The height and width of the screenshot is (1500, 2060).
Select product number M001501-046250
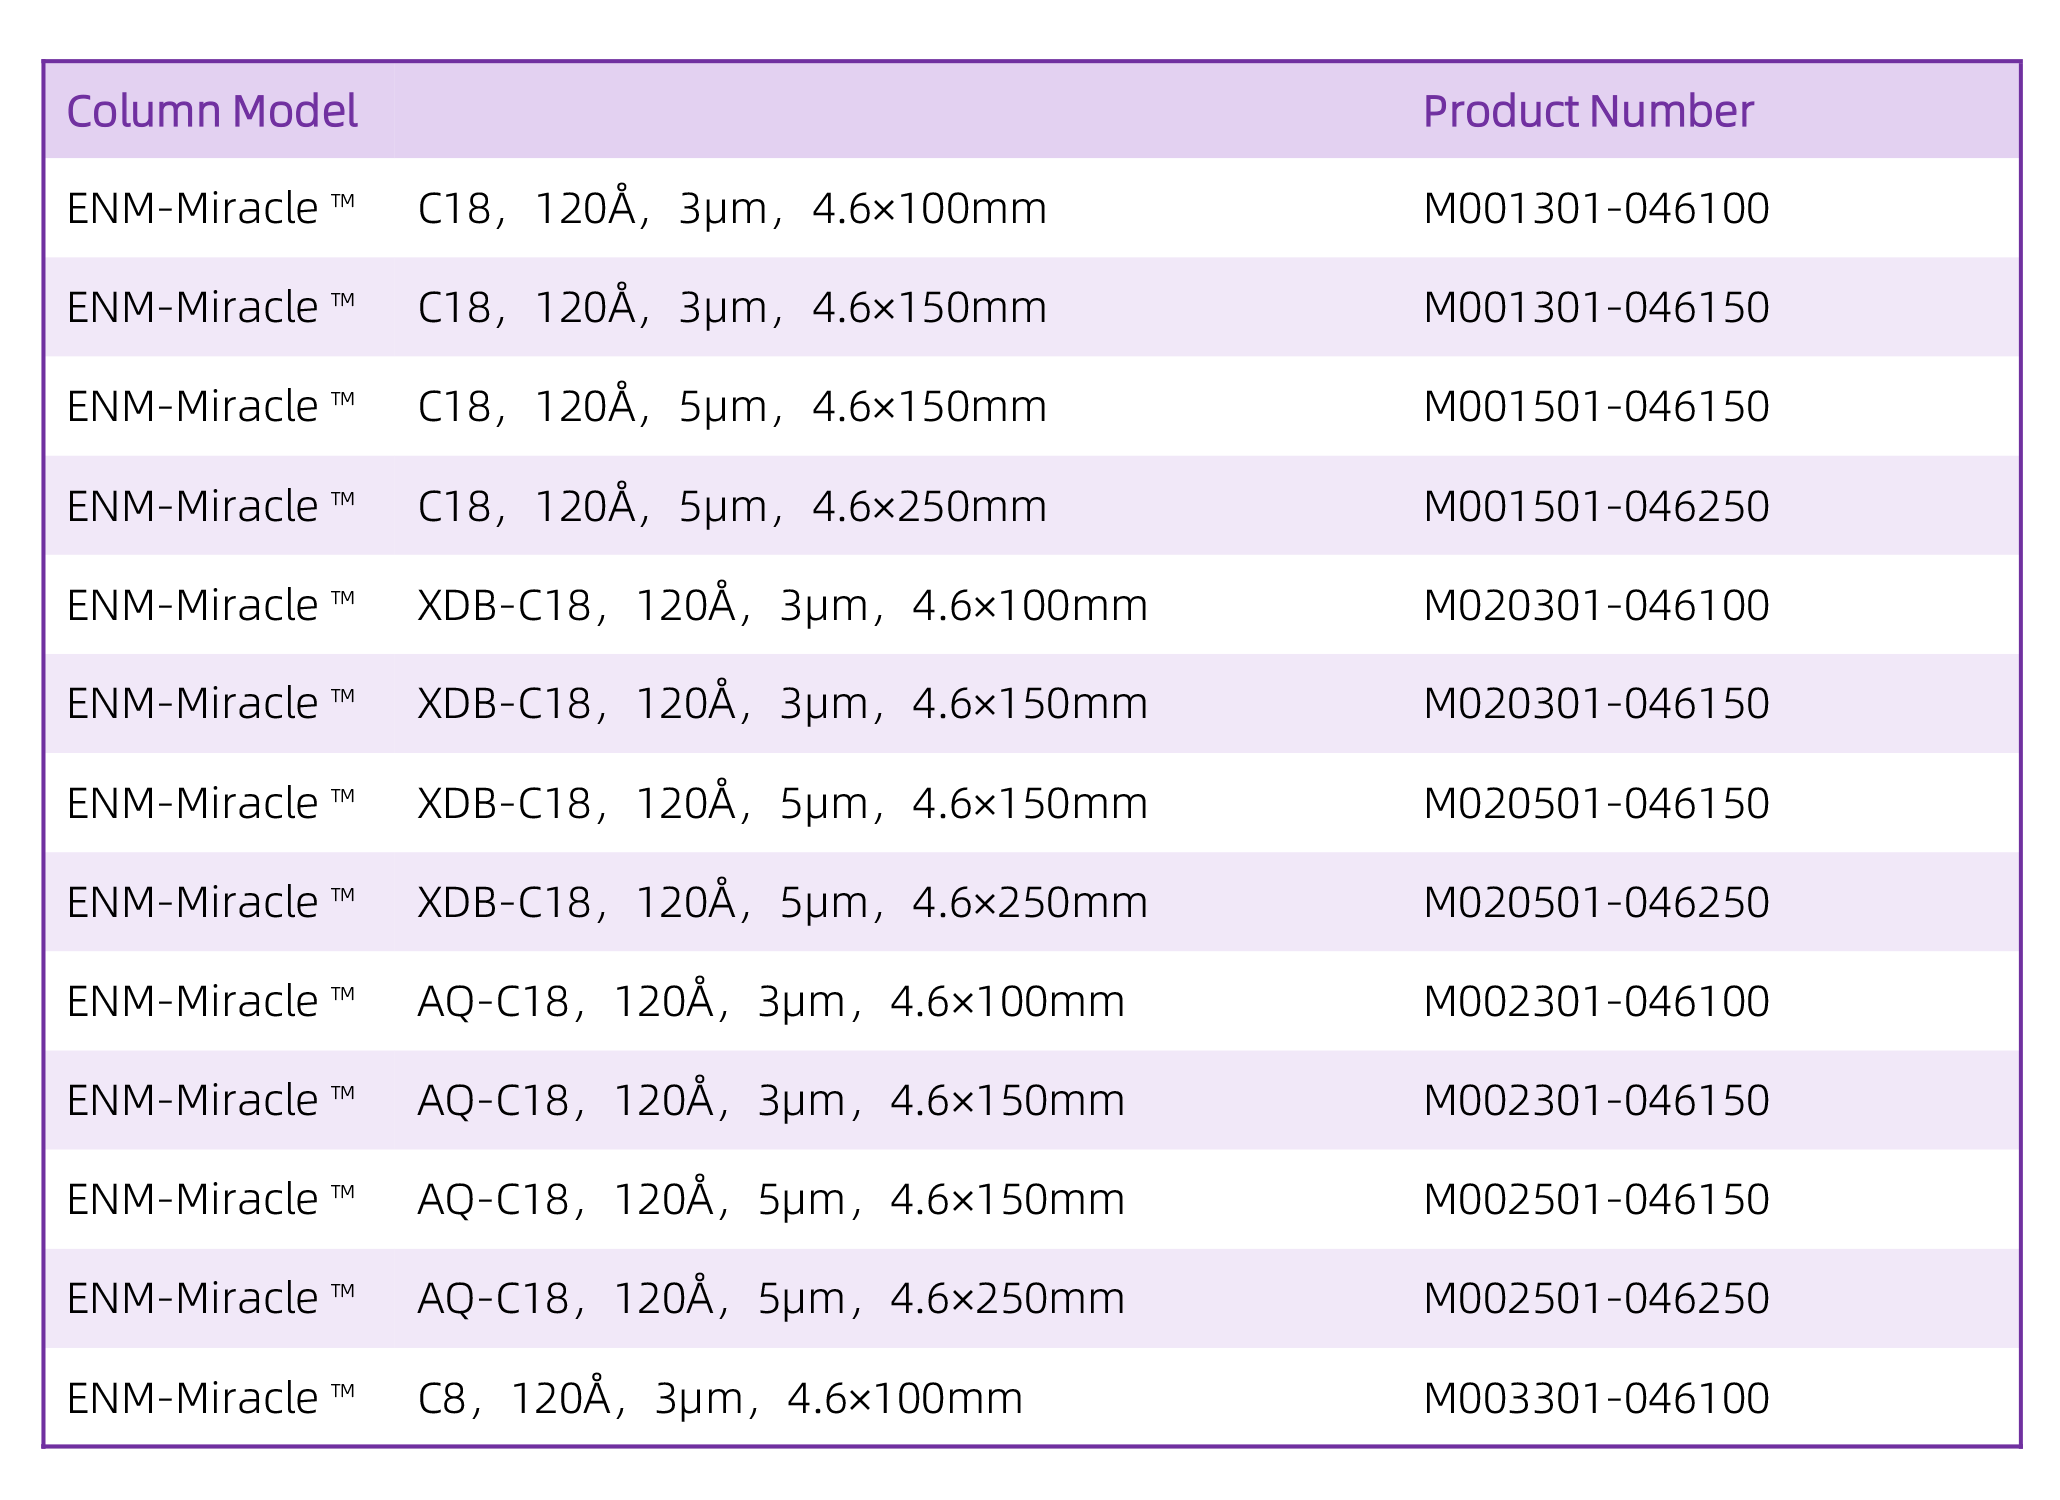1596,506
